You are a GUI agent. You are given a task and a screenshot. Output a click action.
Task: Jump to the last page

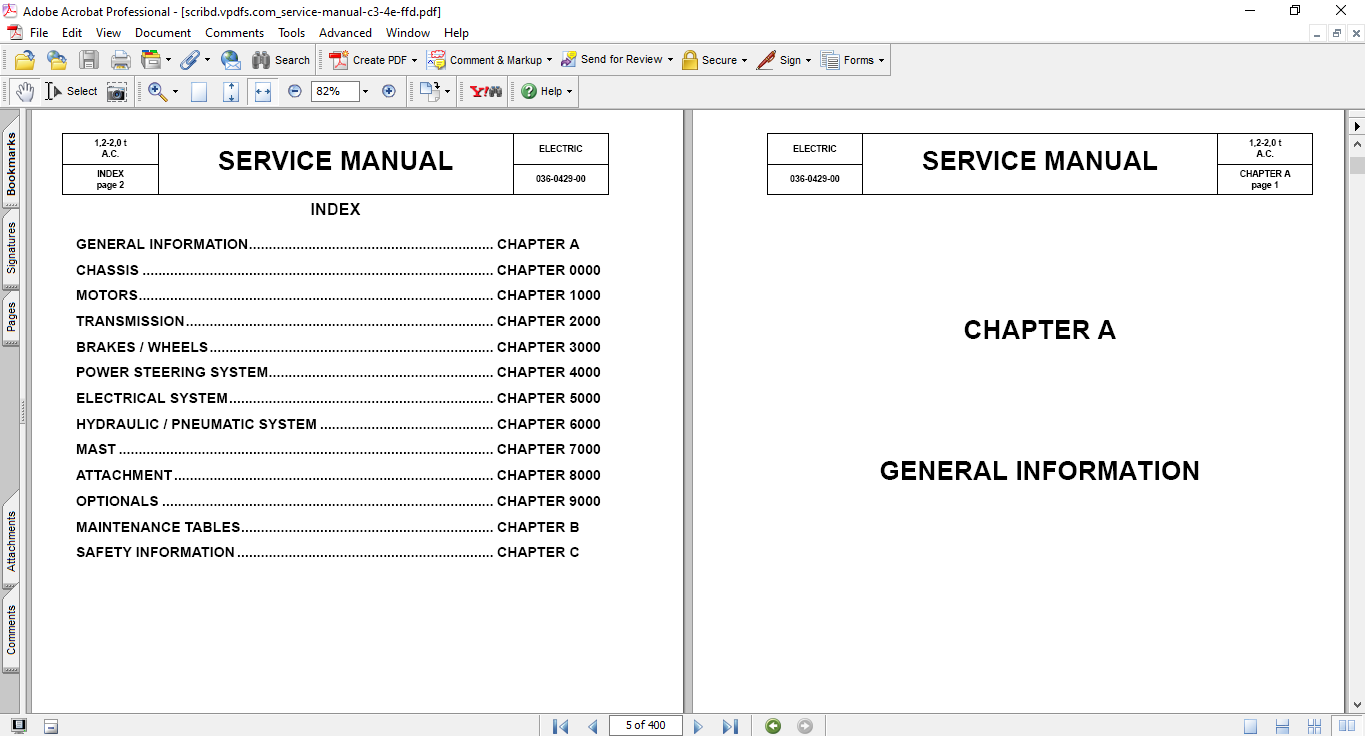coord(730,726)
